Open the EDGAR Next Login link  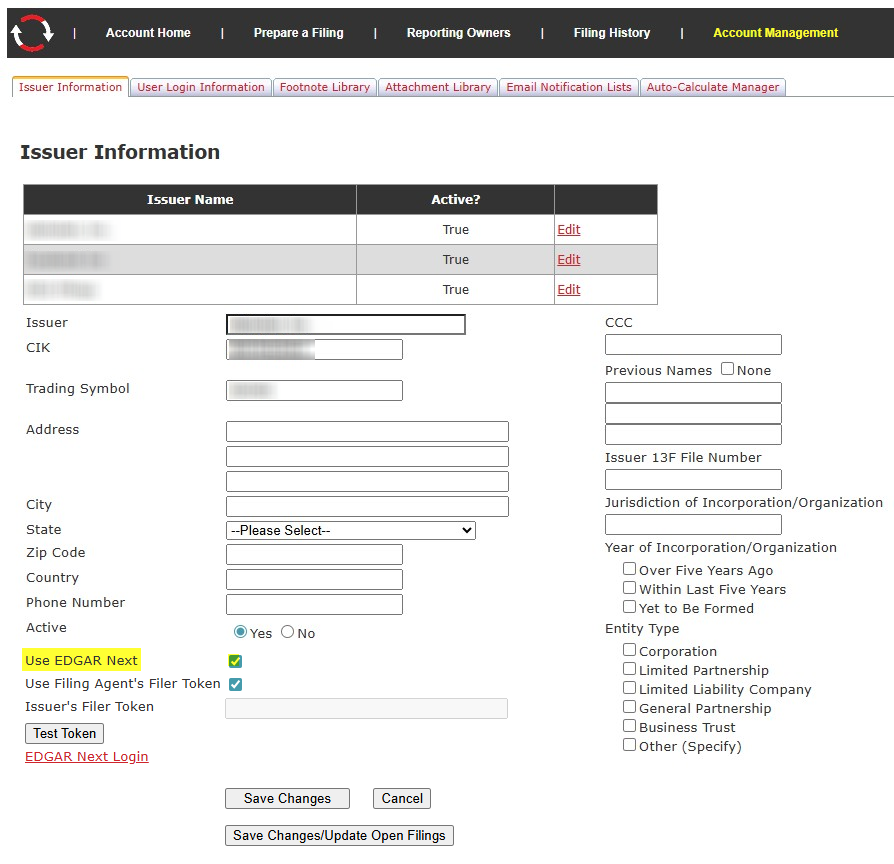(x=86, y=757)
